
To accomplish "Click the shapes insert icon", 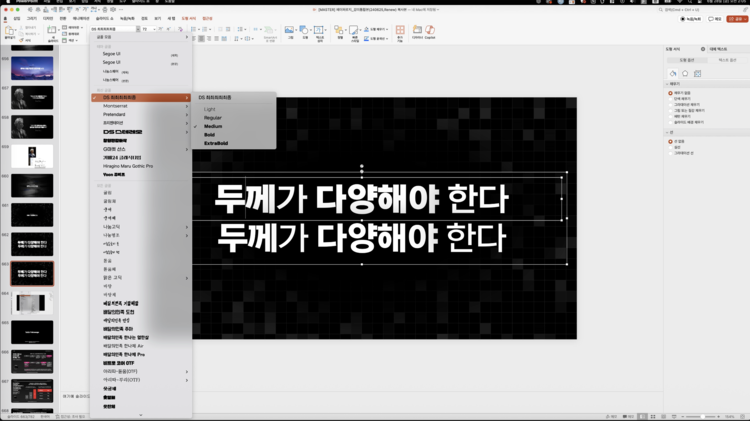I will point(303,32).
